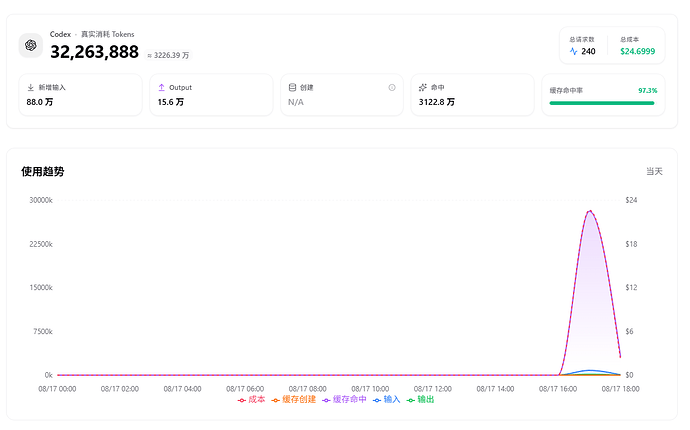Click the 15.6 万 output value
The width and height of the screenshot is (690, 430).
coord(171,102)
